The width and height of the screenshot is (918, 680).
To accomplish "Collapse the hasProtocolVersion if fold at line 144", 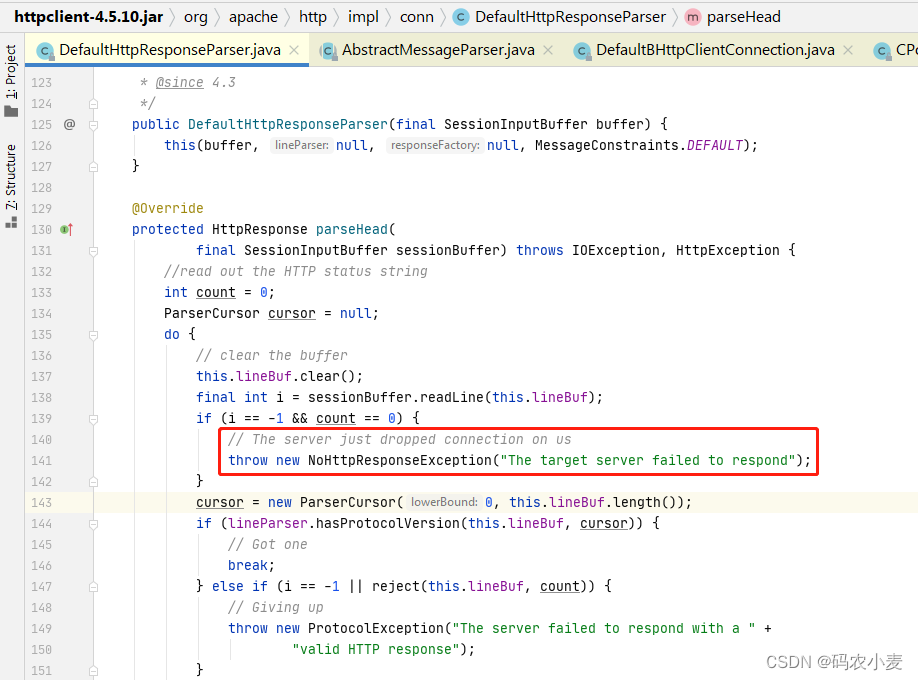I will pyautogui.click(x=93, y=524).
